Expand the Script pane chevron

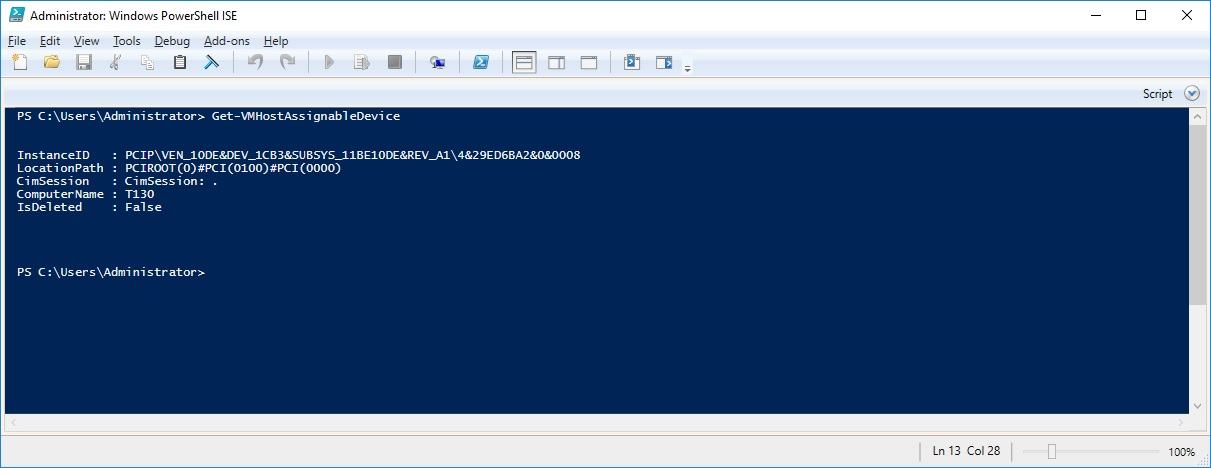(x=1191, y=93)
